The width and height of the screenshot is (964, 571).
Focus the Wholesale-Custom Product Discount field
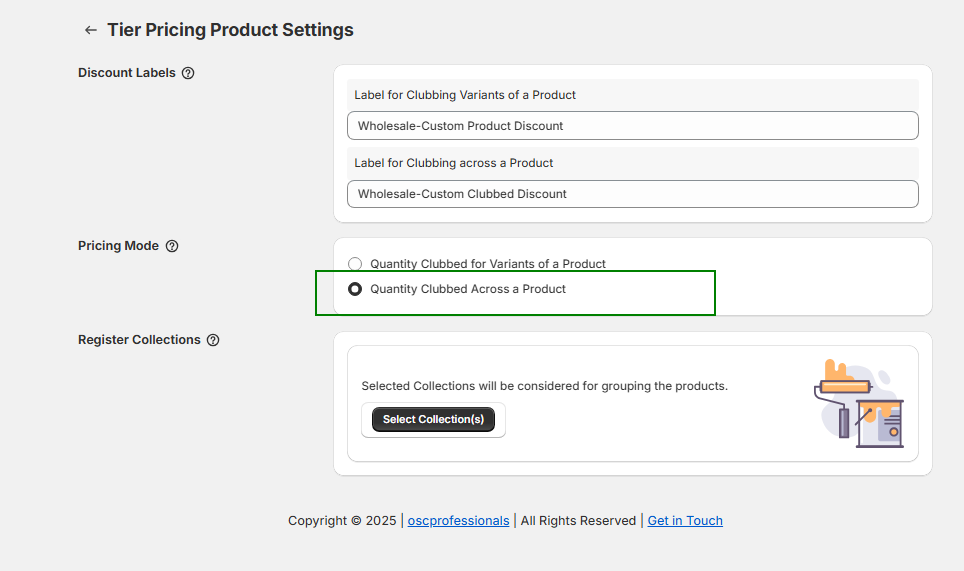[632, 126]
